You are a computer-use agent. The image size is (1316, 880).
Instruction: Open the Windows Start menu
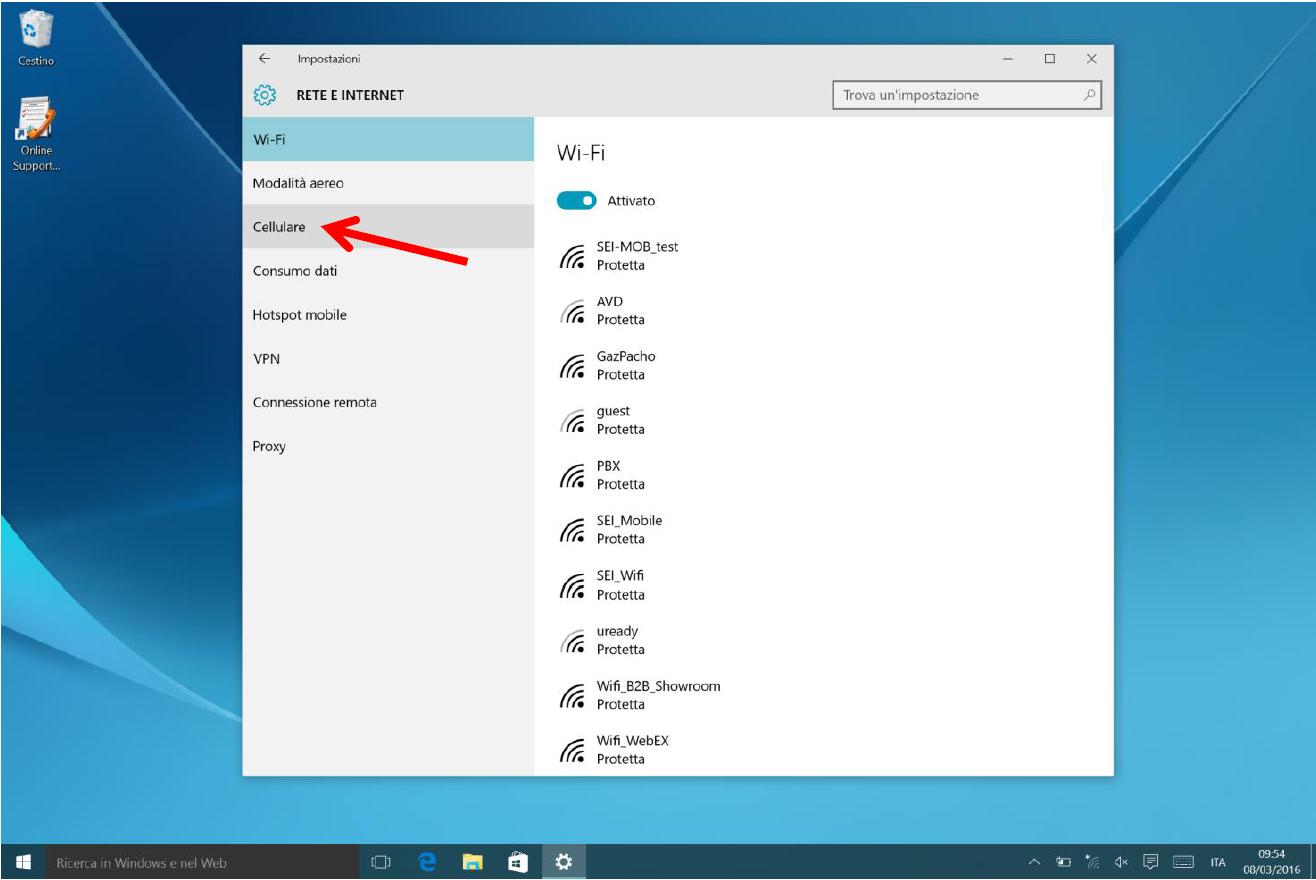[x=23, y=862]
